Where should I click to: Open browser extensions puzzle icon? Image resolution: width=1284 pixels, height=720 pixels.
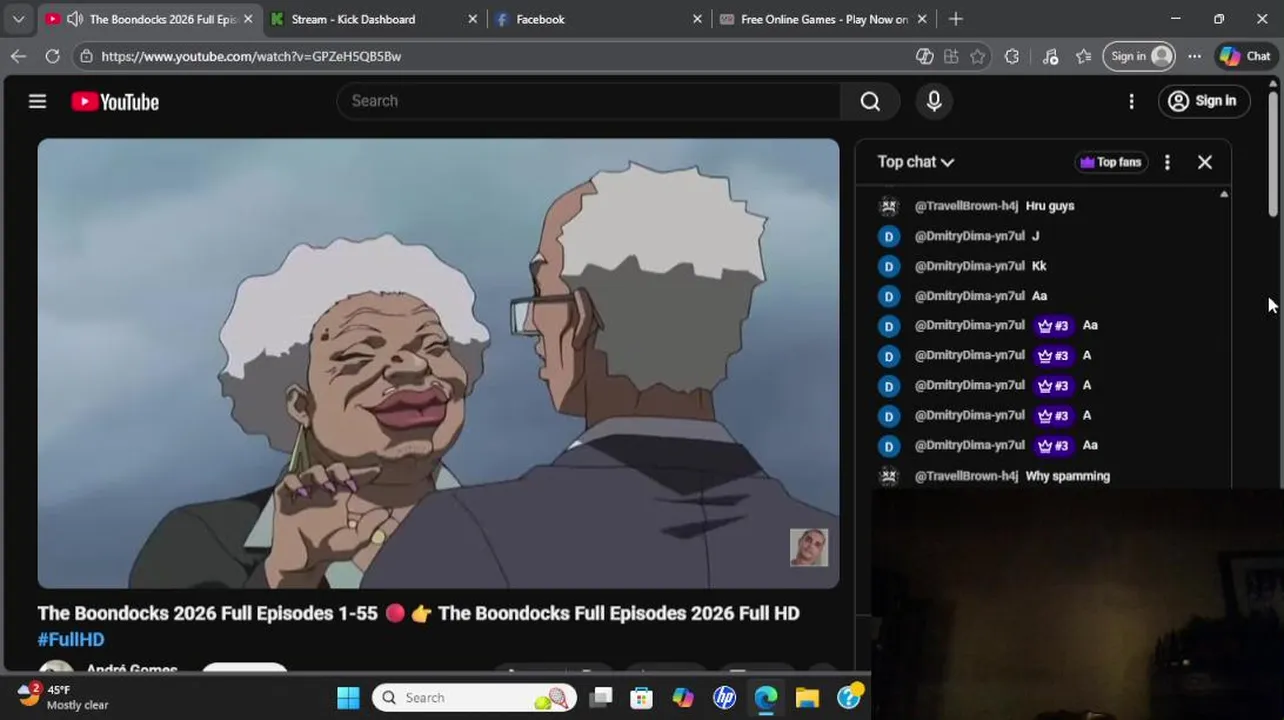tap(1012, 56)
